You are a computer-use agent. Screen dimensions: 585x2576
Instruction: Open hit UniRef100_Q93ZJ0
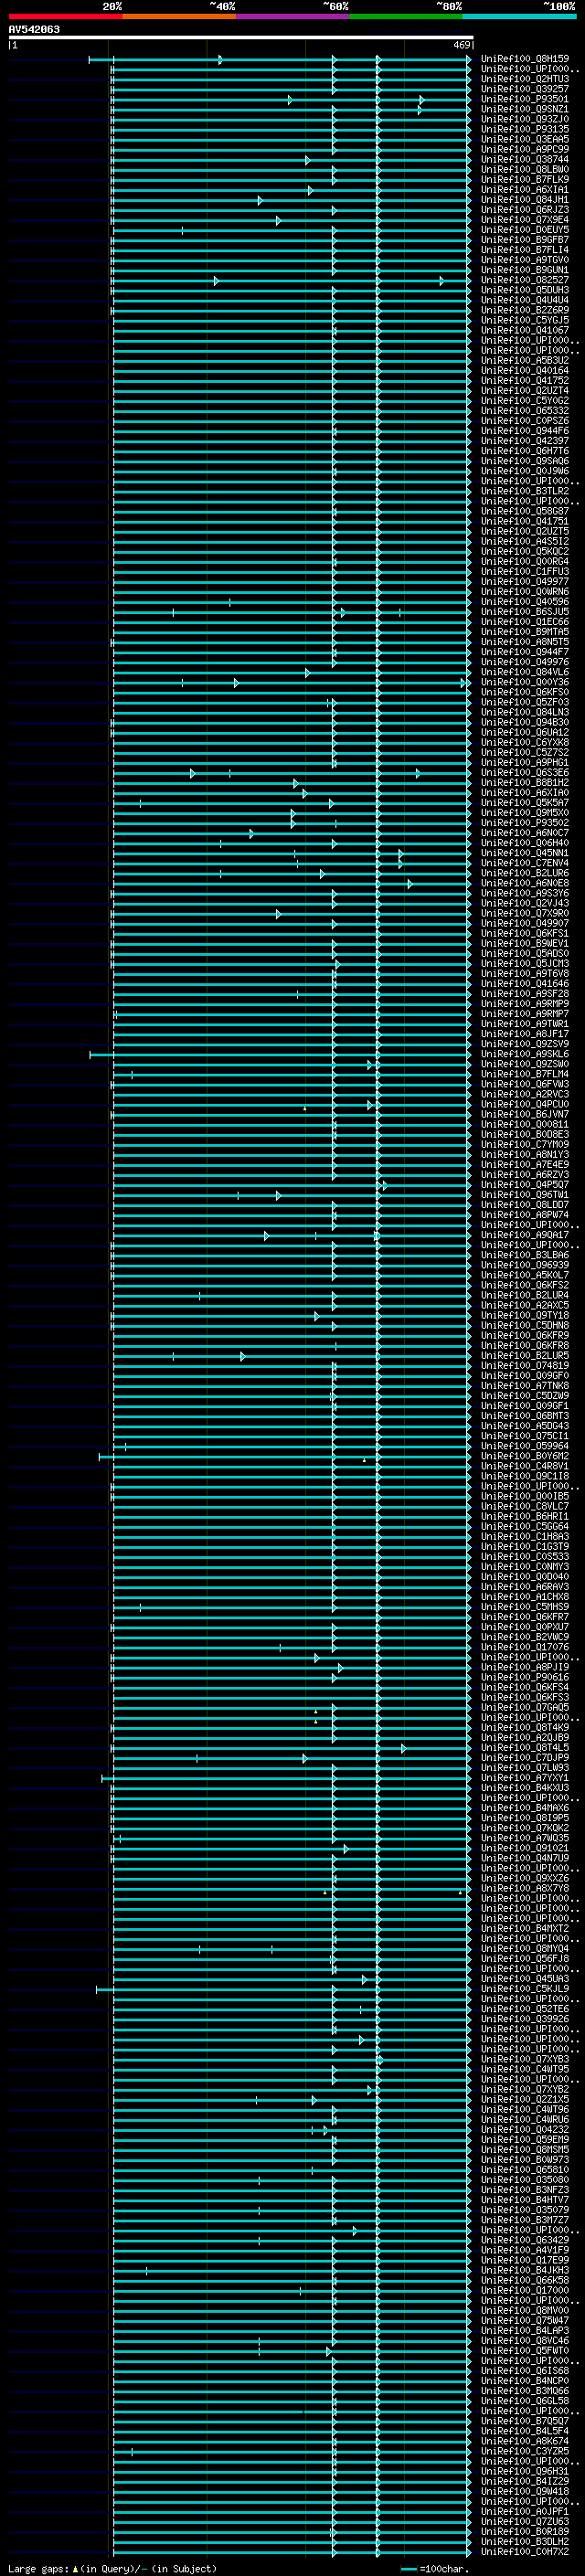[x=525, y=119]
